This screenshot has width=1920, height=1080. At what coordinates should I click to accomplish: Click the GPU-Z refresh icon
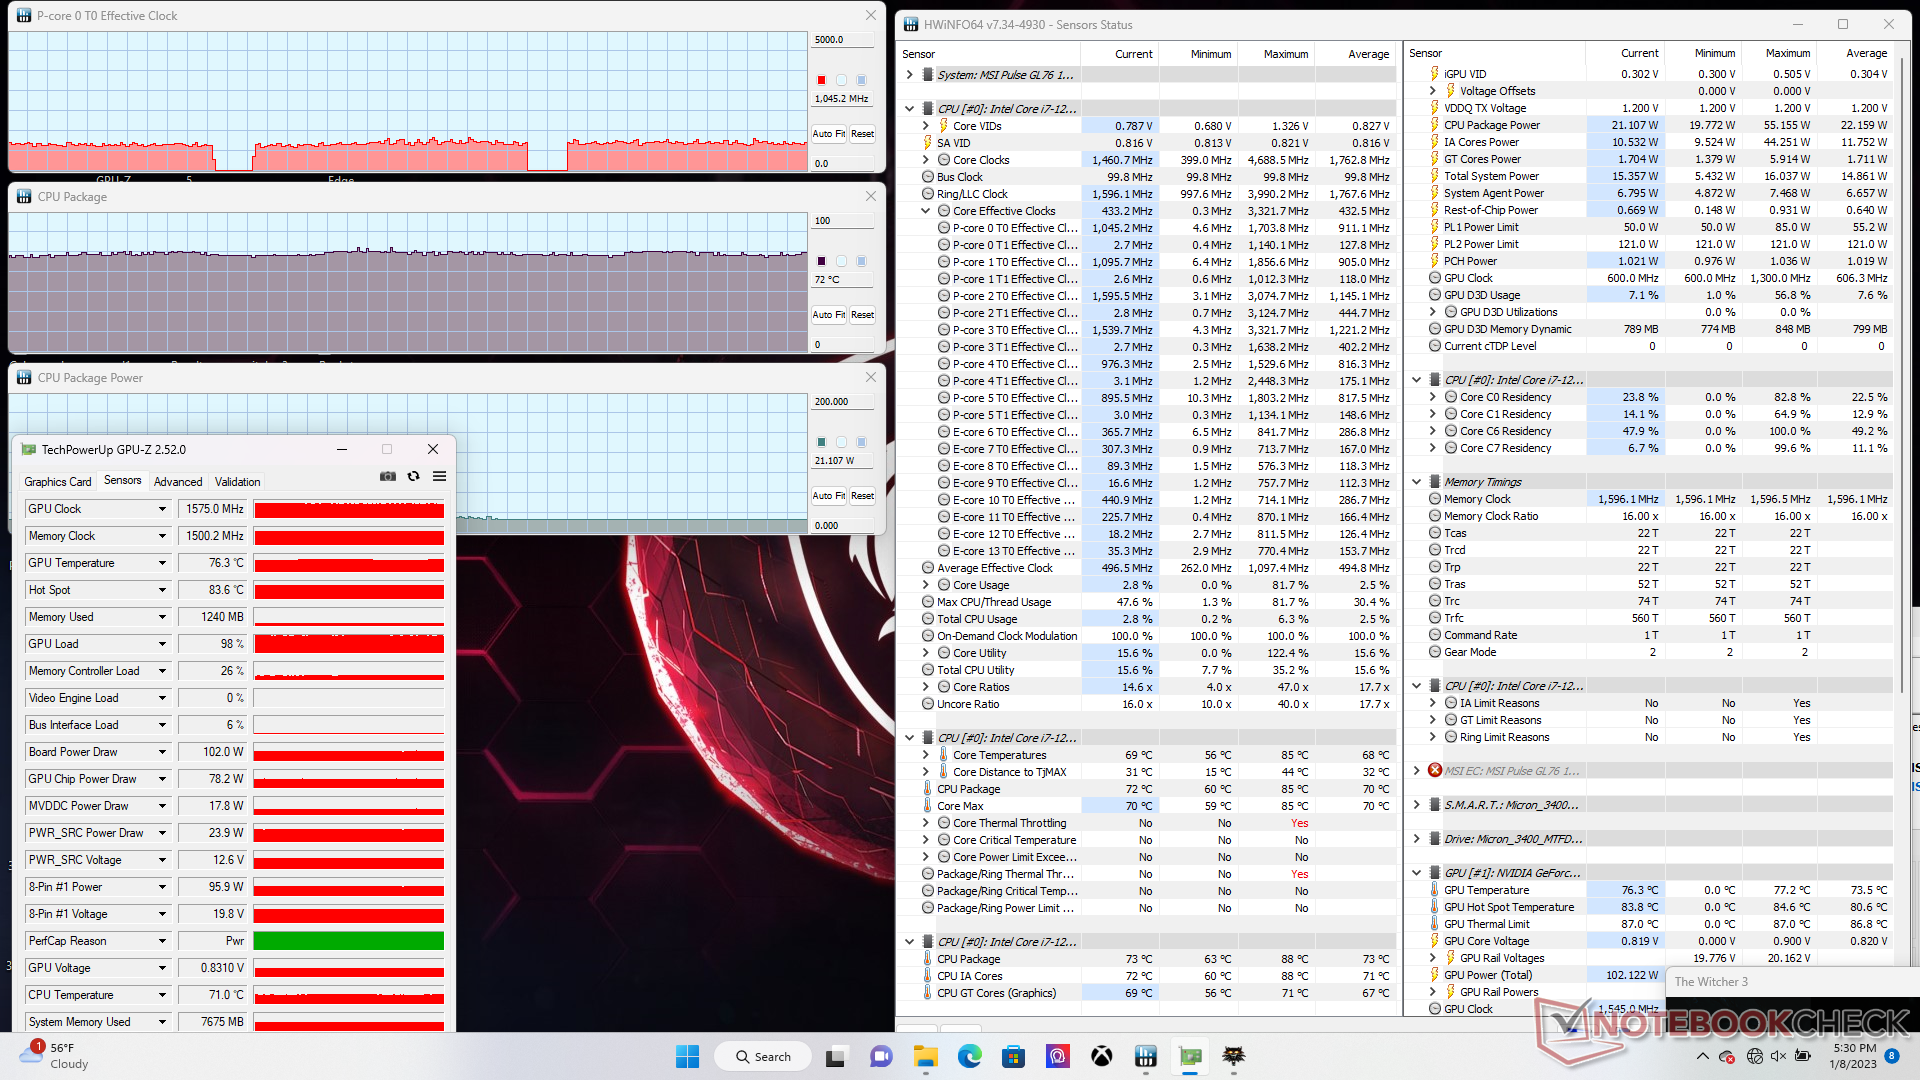(413, 477)
